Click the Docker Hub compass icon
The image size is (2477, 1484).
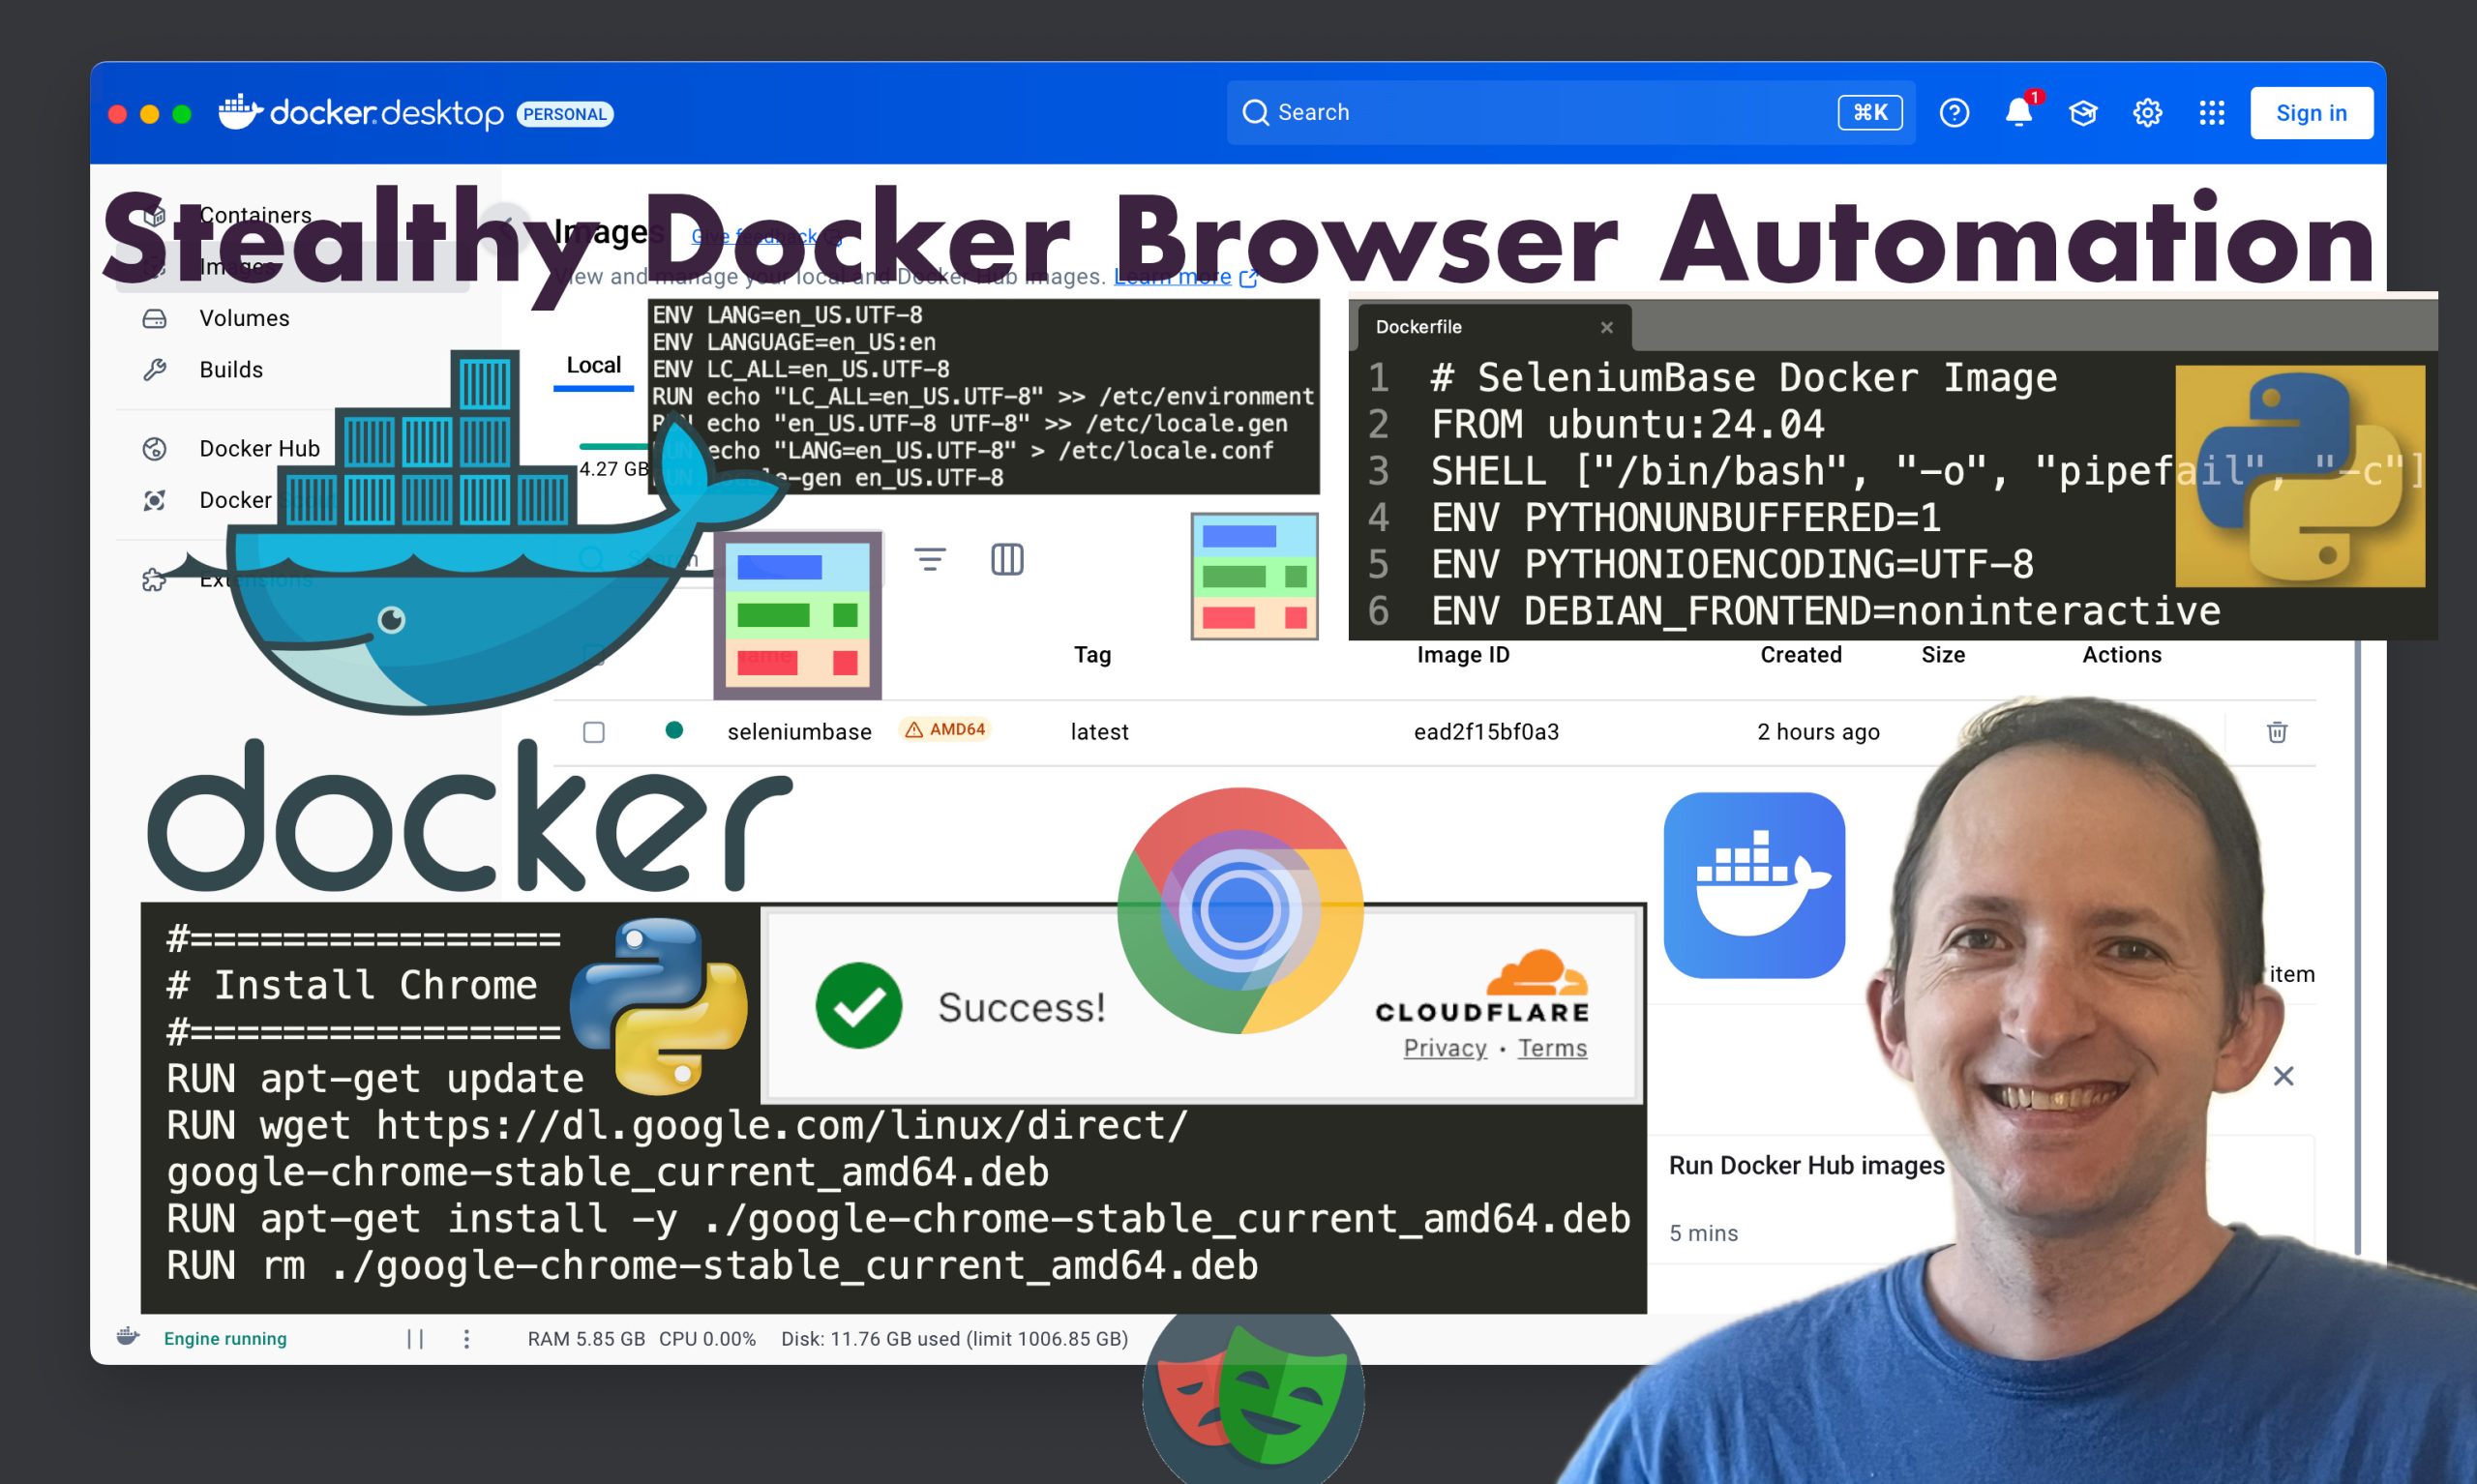(x=154, y=449)
